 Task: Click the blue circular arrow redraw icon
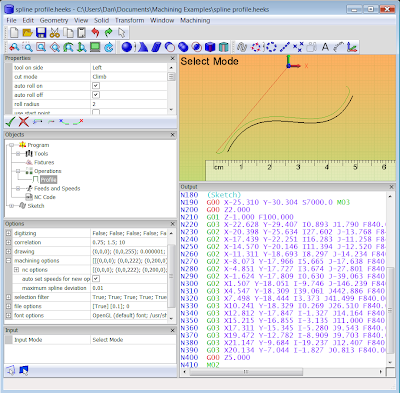(x=109, y=47)
